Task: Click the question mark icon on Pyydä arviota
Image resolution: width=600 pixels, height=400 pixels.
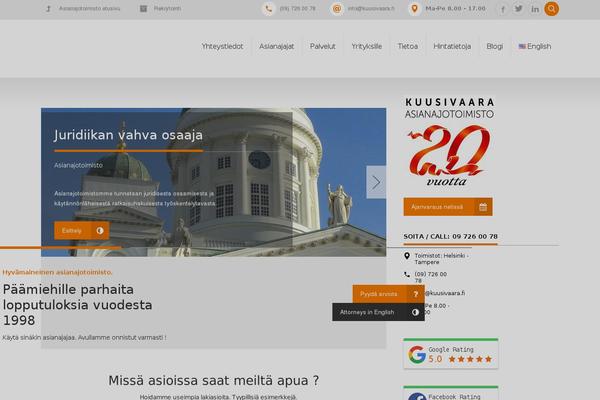Action: pos(416,294)
